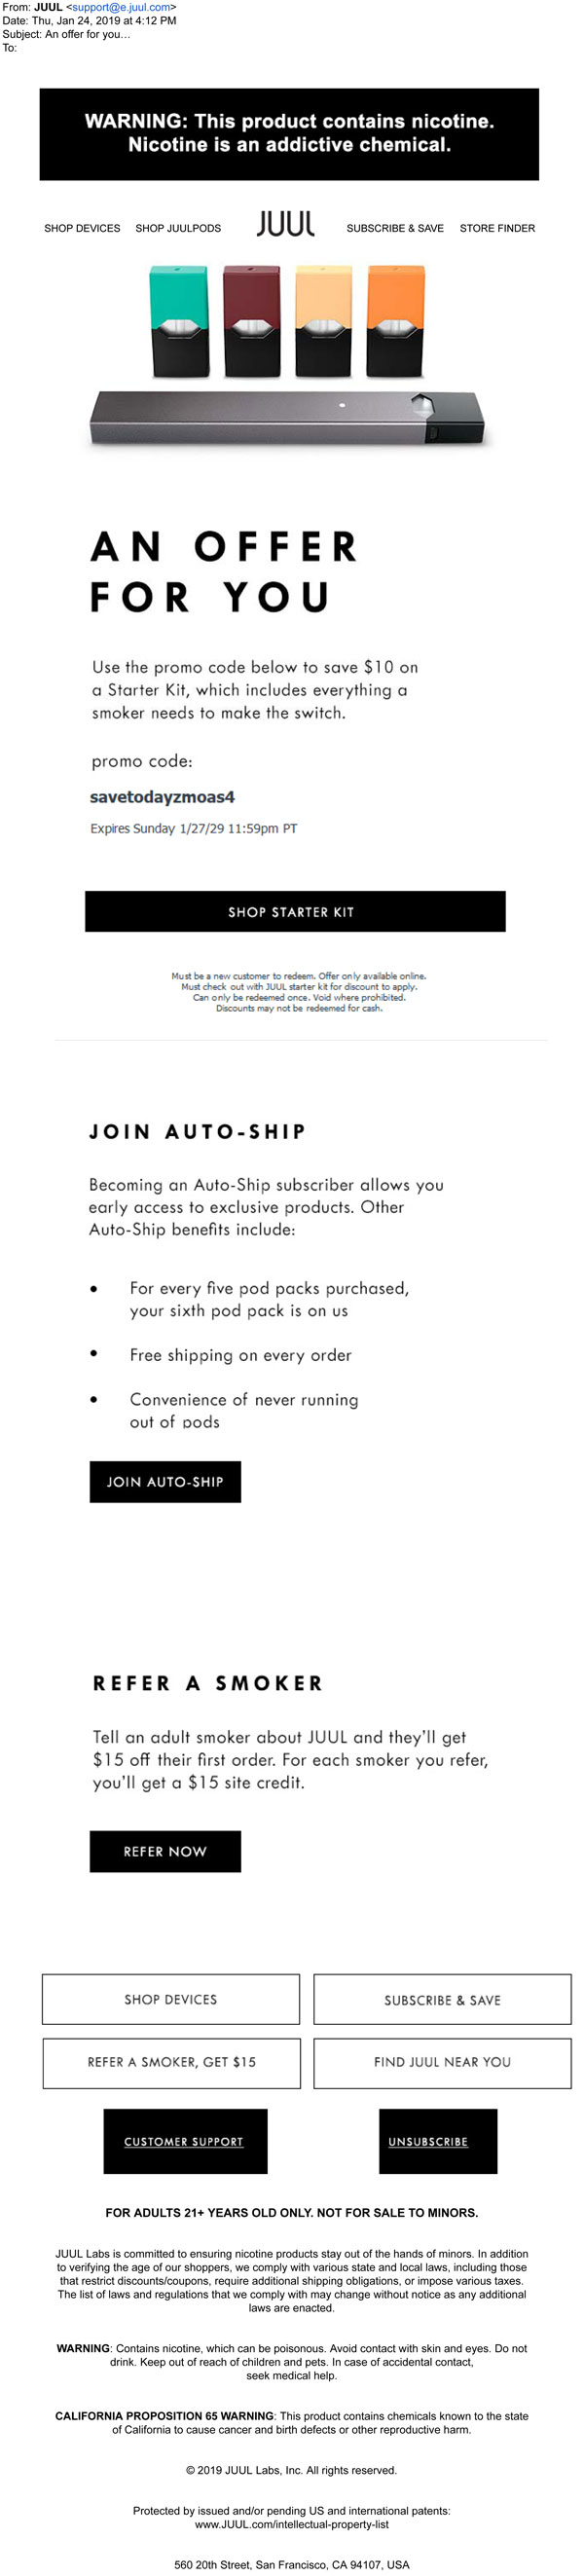The width and height of the screenshot is (584, 2576).
Task: Click the support@e.juul.com sender address
Action: [x=122, y=7]
